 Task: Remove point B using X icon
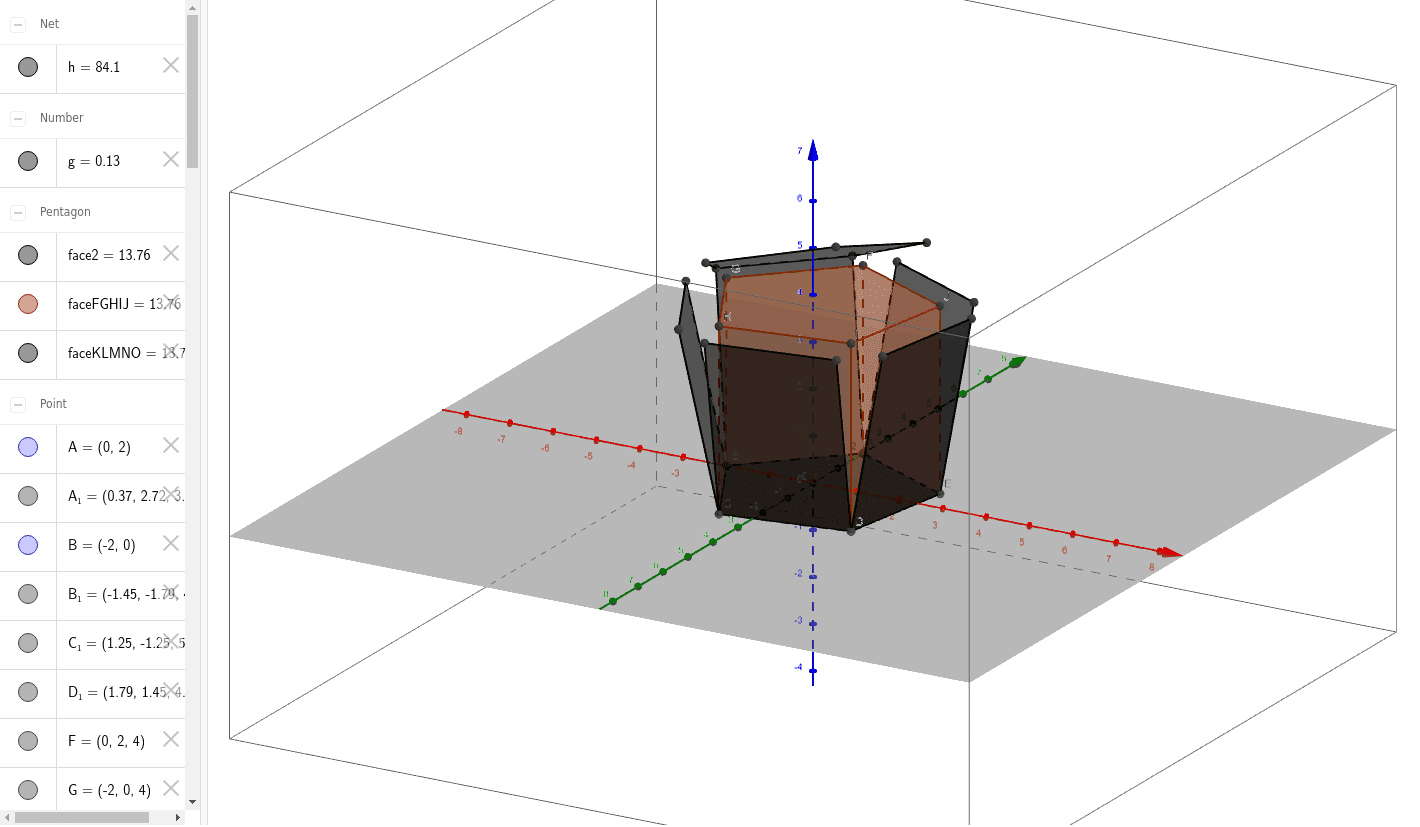pyautogui.click(x=170, y=544)
